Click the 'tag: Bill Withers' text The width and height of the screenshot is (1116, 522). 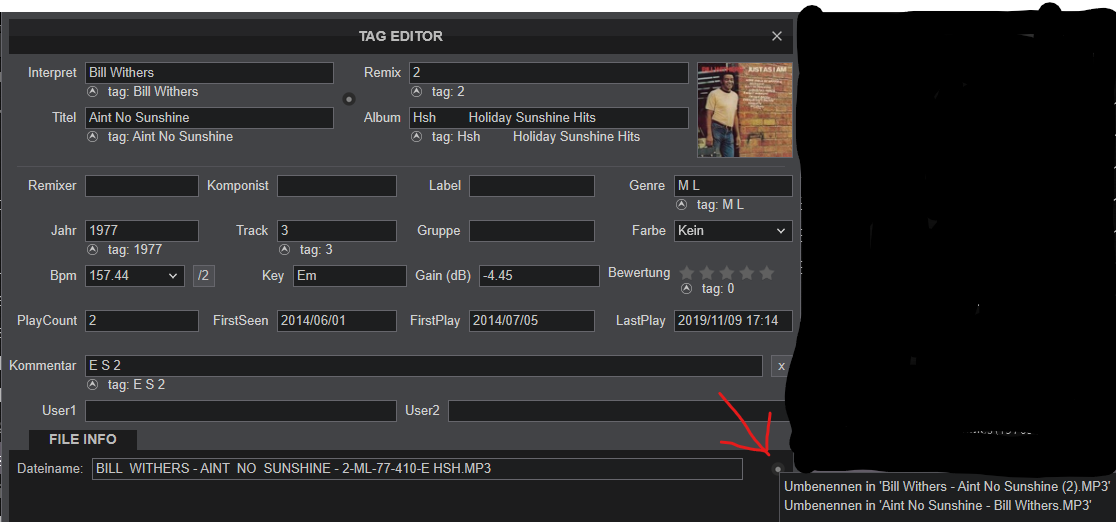pyautogui.click(x=153, y=92)
